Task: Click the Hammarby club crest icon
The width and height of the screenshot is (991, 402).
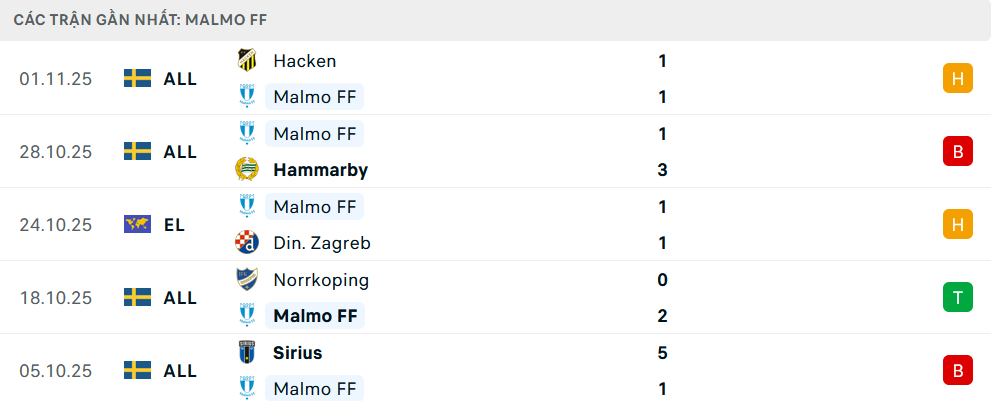Action: click(246, 170)
